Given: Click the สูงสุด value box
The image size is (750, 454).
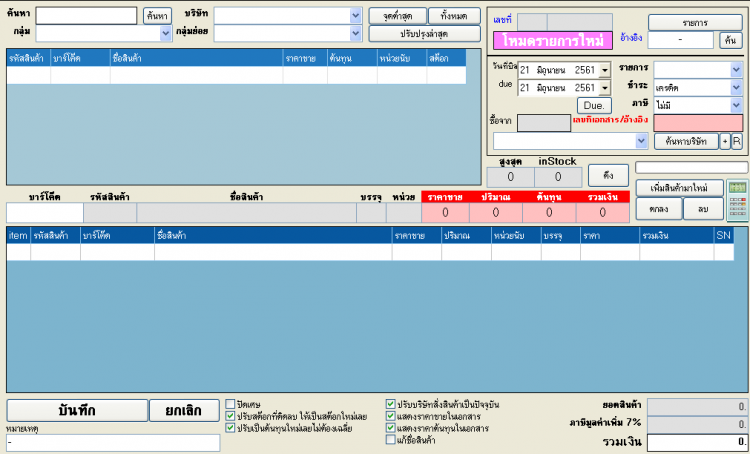Looking at the screenshot, I should [510, 177].
